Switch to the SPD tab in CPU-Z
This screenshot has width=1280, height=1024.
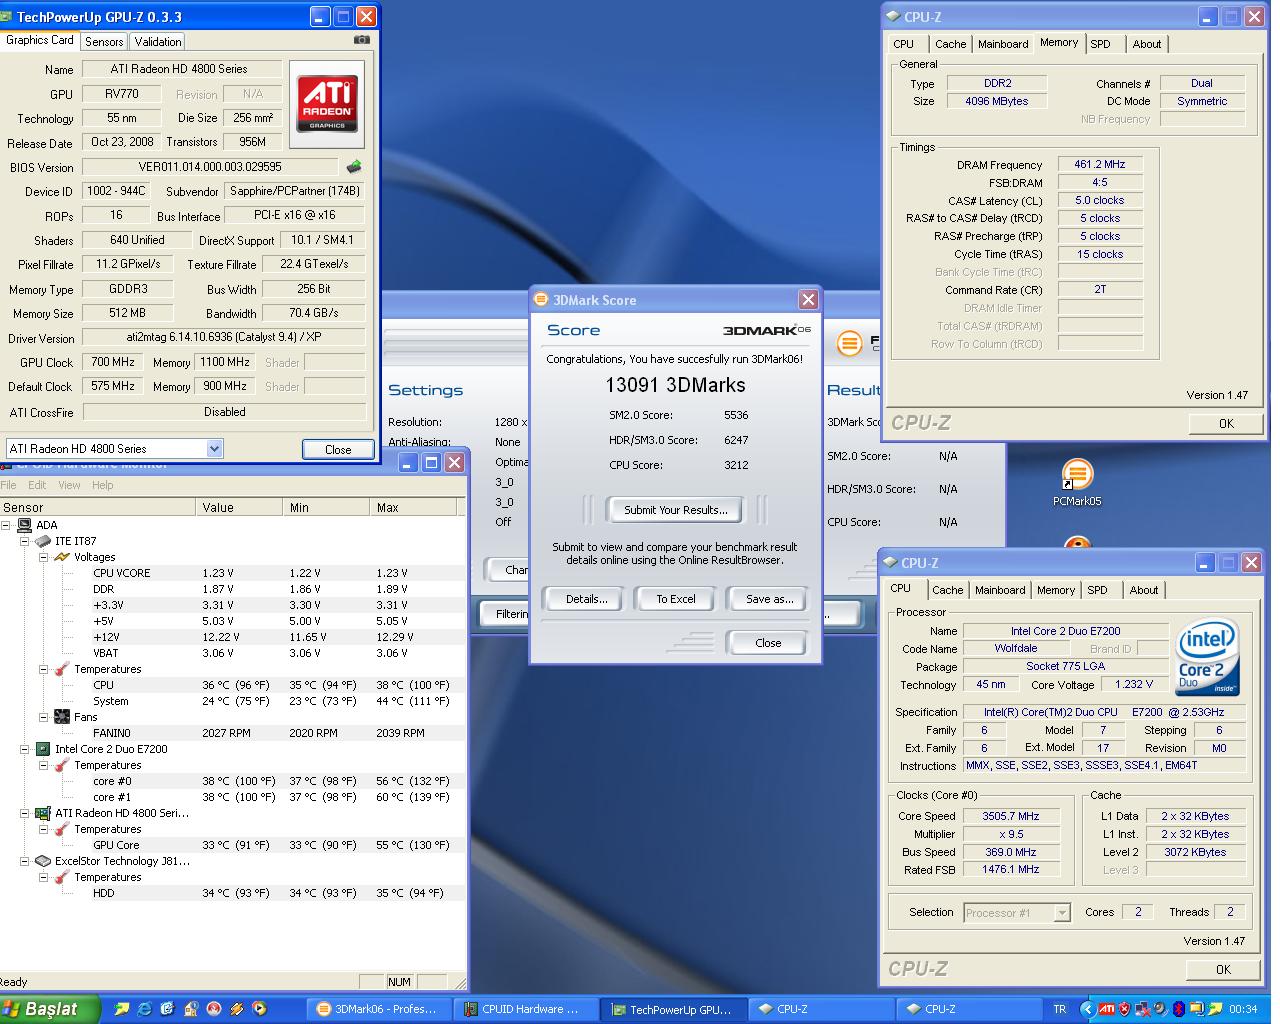coord(1100,590)
